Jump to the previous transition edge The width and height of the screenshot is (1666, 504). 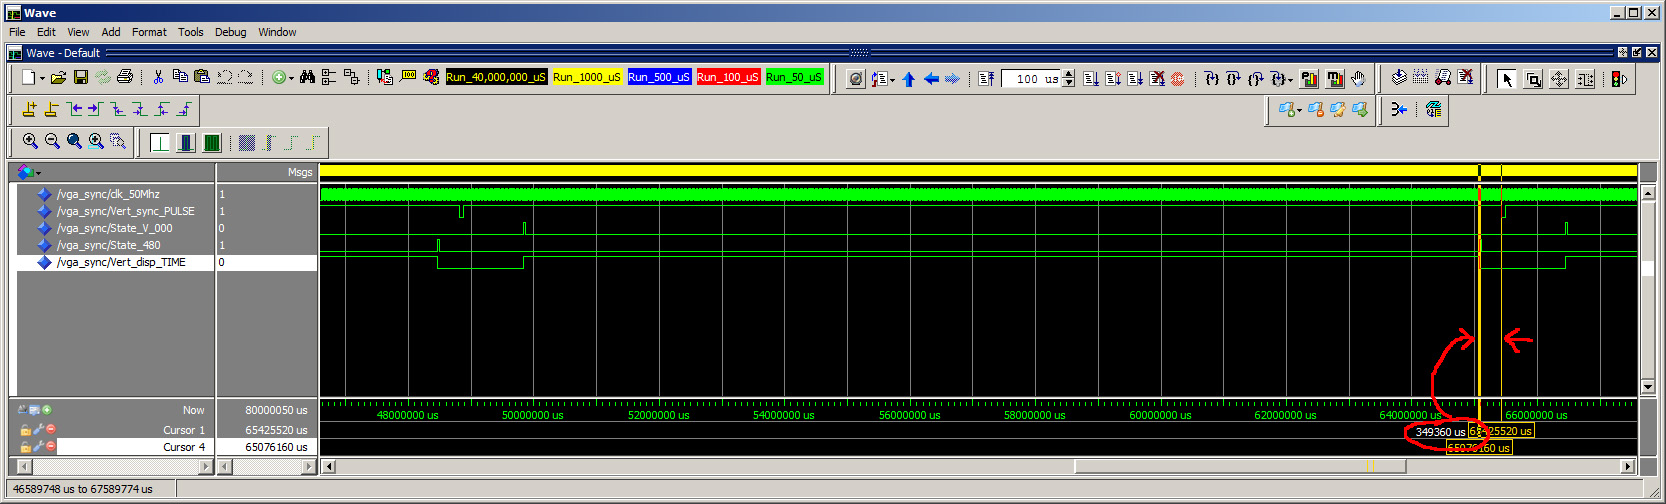74,109
